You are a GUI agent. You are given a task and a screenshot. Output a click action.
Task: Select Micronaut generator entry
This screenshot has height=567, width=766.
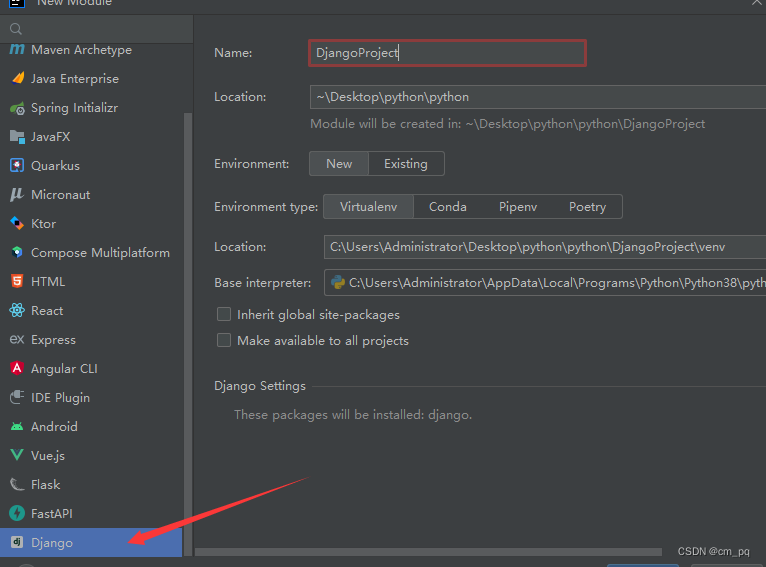pos(91,194)
